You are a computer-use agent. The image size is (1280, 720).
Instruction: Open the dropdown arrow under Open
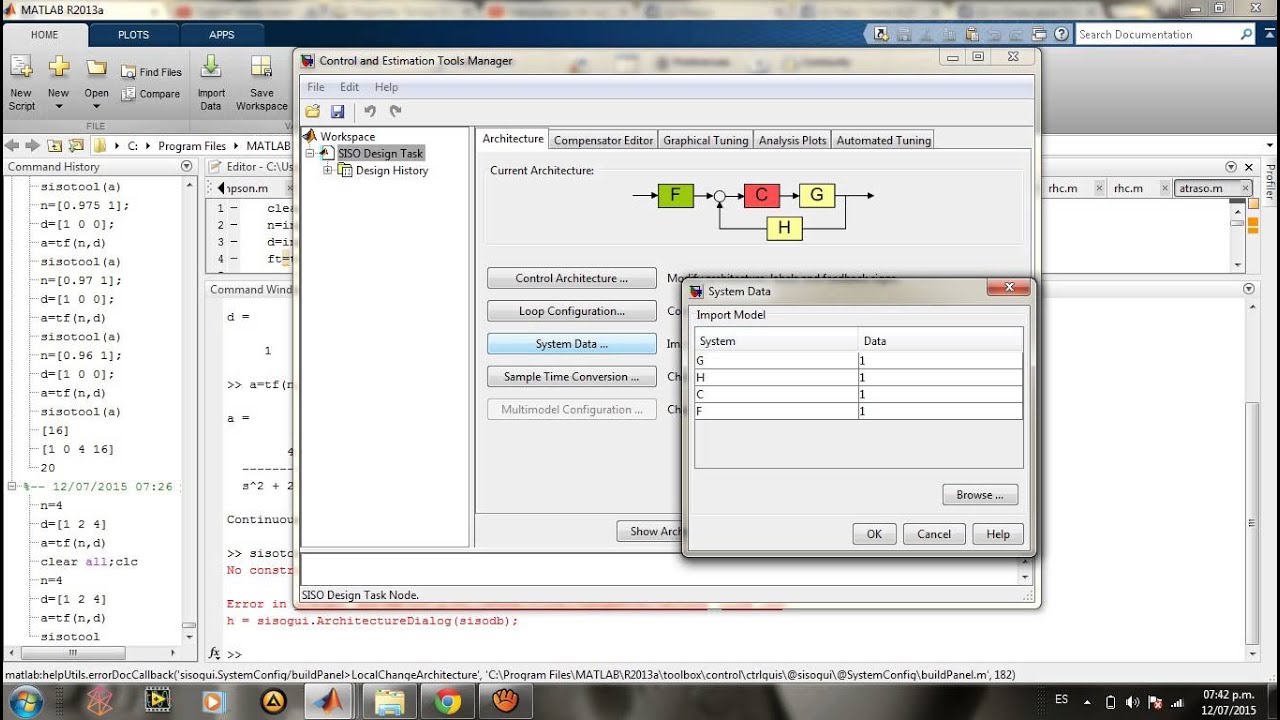click(96, 107)
